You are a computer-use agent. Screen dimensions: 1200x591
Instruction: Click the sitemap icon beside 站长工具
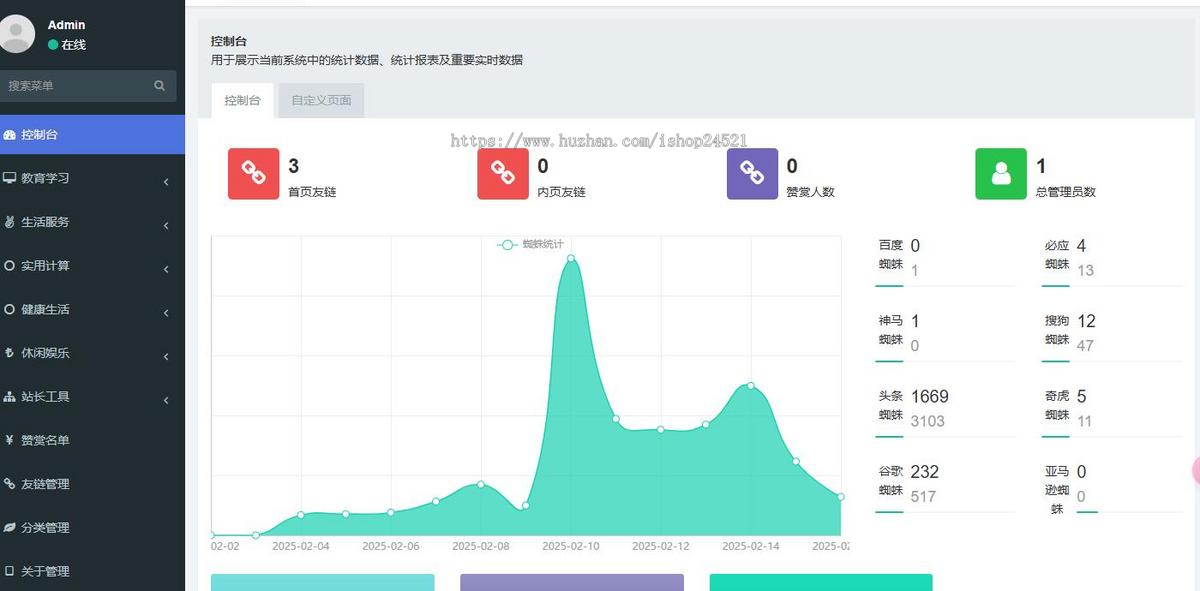(9, 397)
